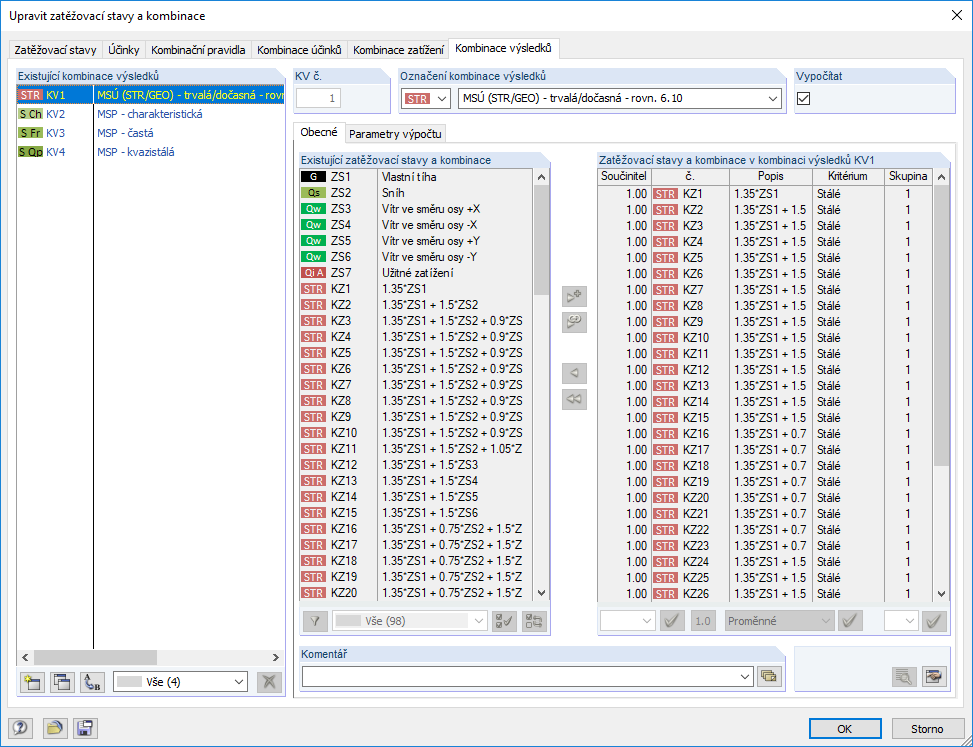973x747 pixels.
Task: Open the Kombinace účinků tab
Action: coord(299,50)
